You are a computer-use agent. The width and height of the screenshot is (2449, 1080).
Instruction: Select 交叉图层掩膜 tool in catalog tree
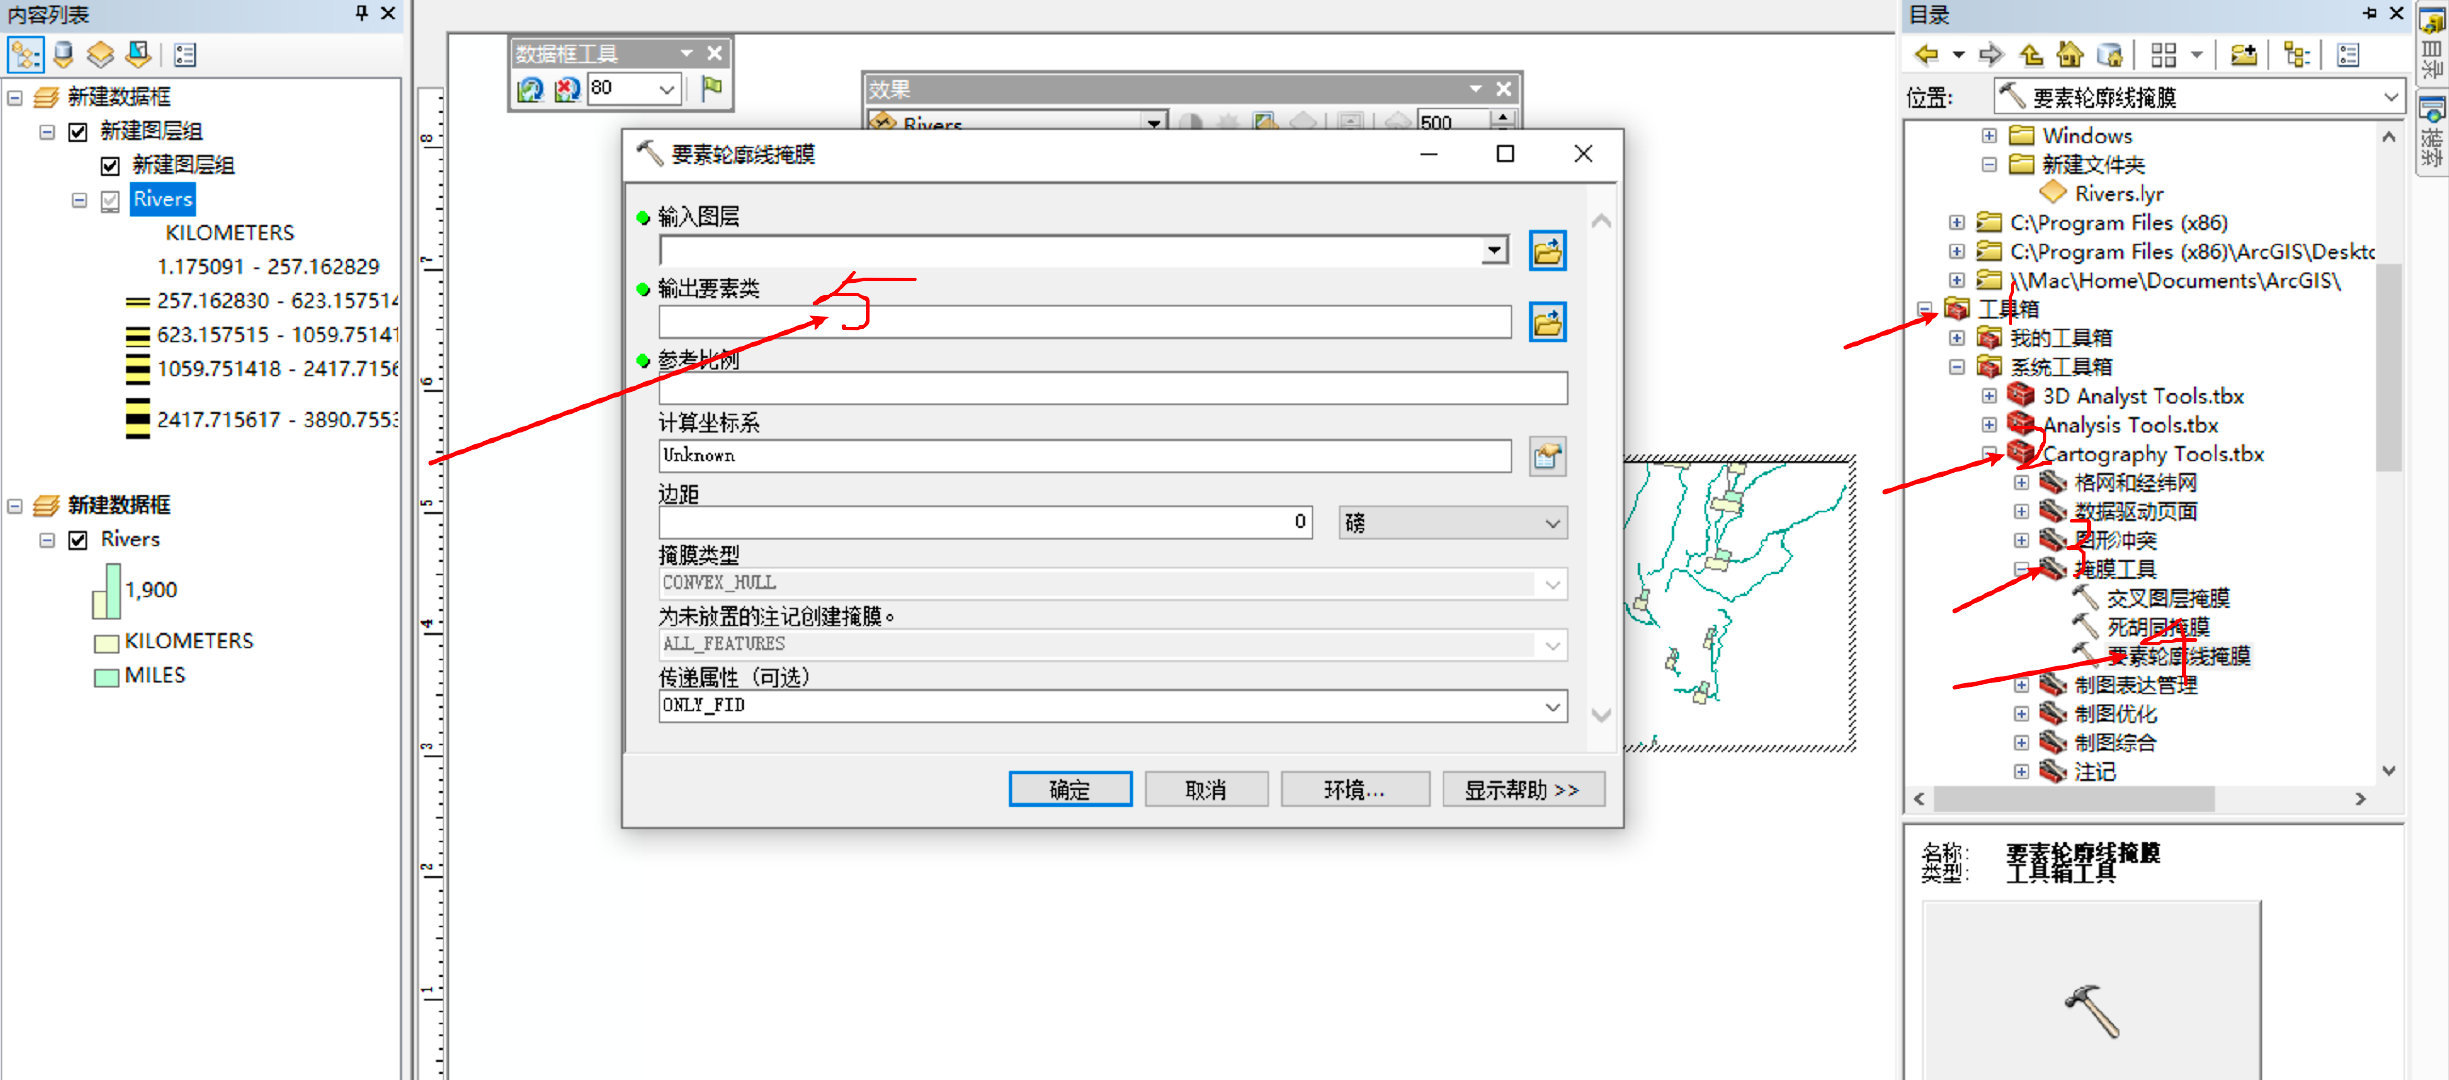point(2167,598)
